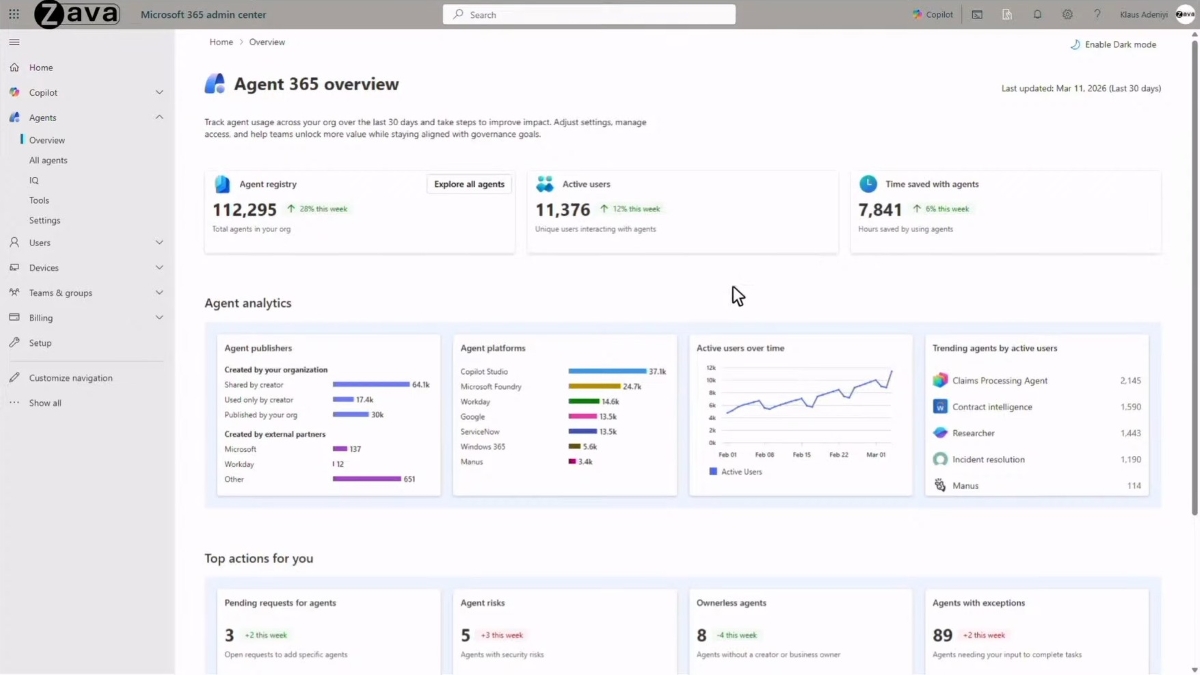Open the settings gear in header
The image size is (1200, 675).
tap(1067, 15)
